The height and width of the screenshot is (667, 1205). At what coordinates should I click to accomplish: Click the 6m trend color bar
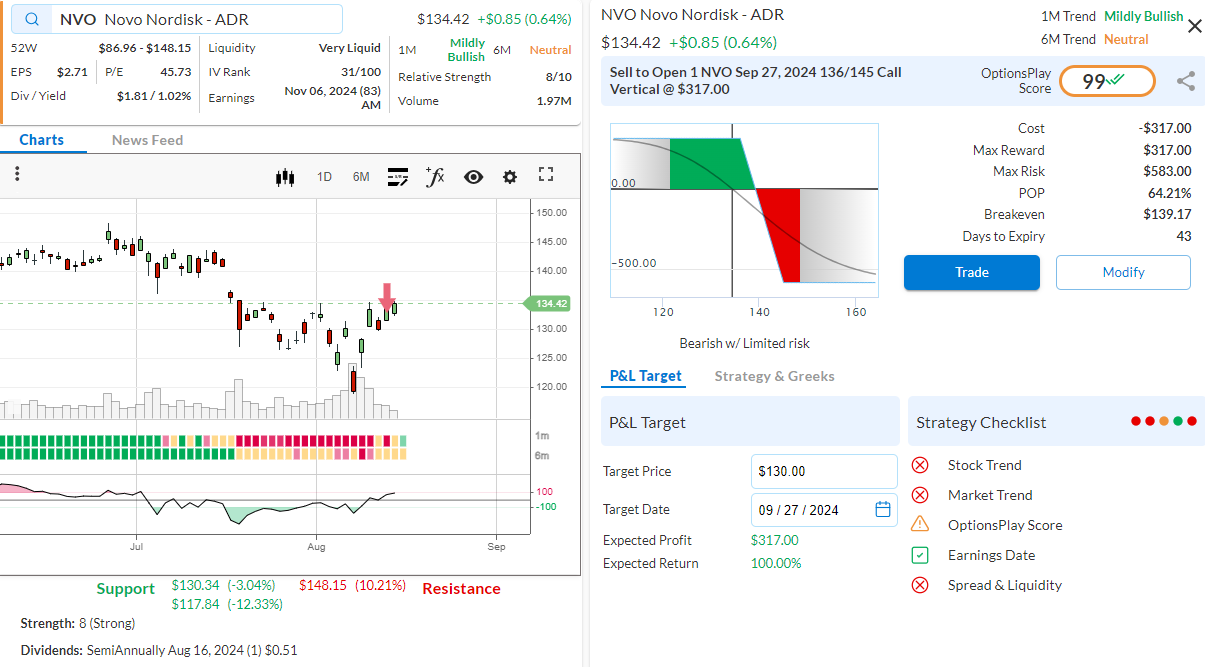(204, 454)
